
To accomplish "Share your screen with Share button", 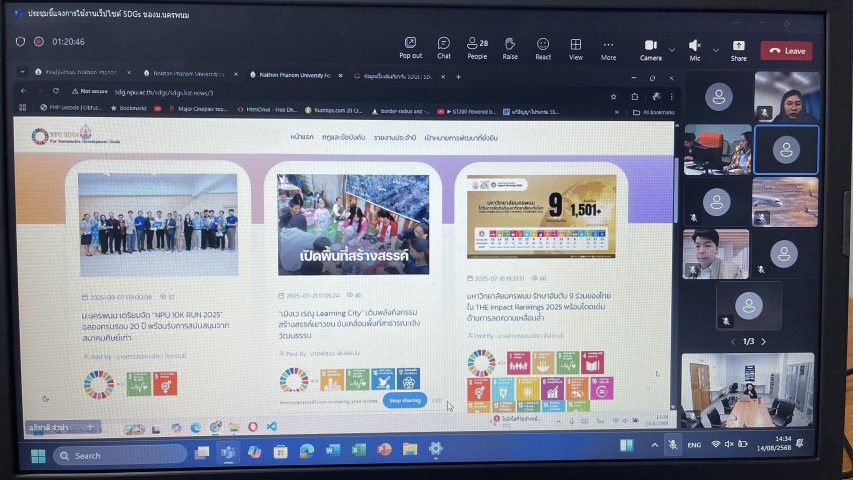I will [738, 49].
